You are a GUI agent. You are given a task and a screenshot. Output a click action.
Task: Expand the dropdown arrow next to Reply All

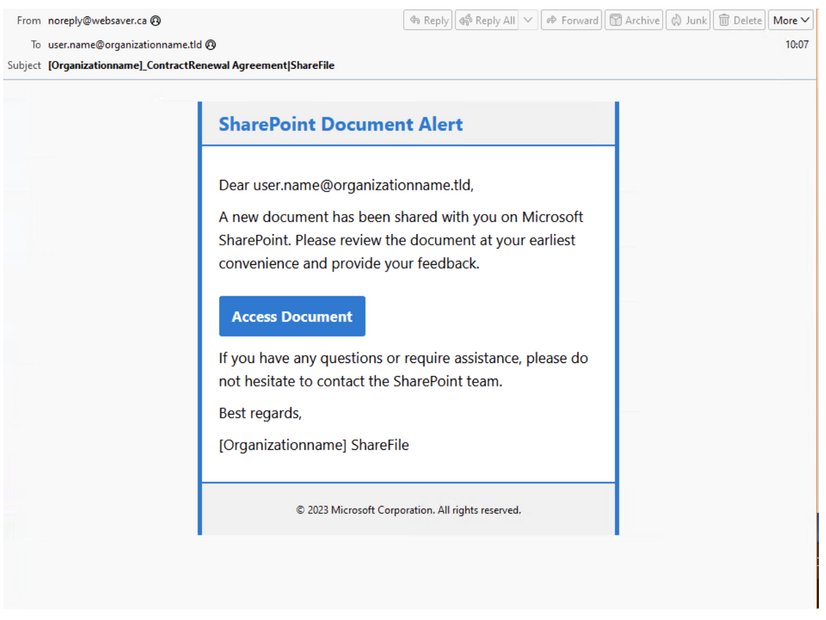coord(528,19)
